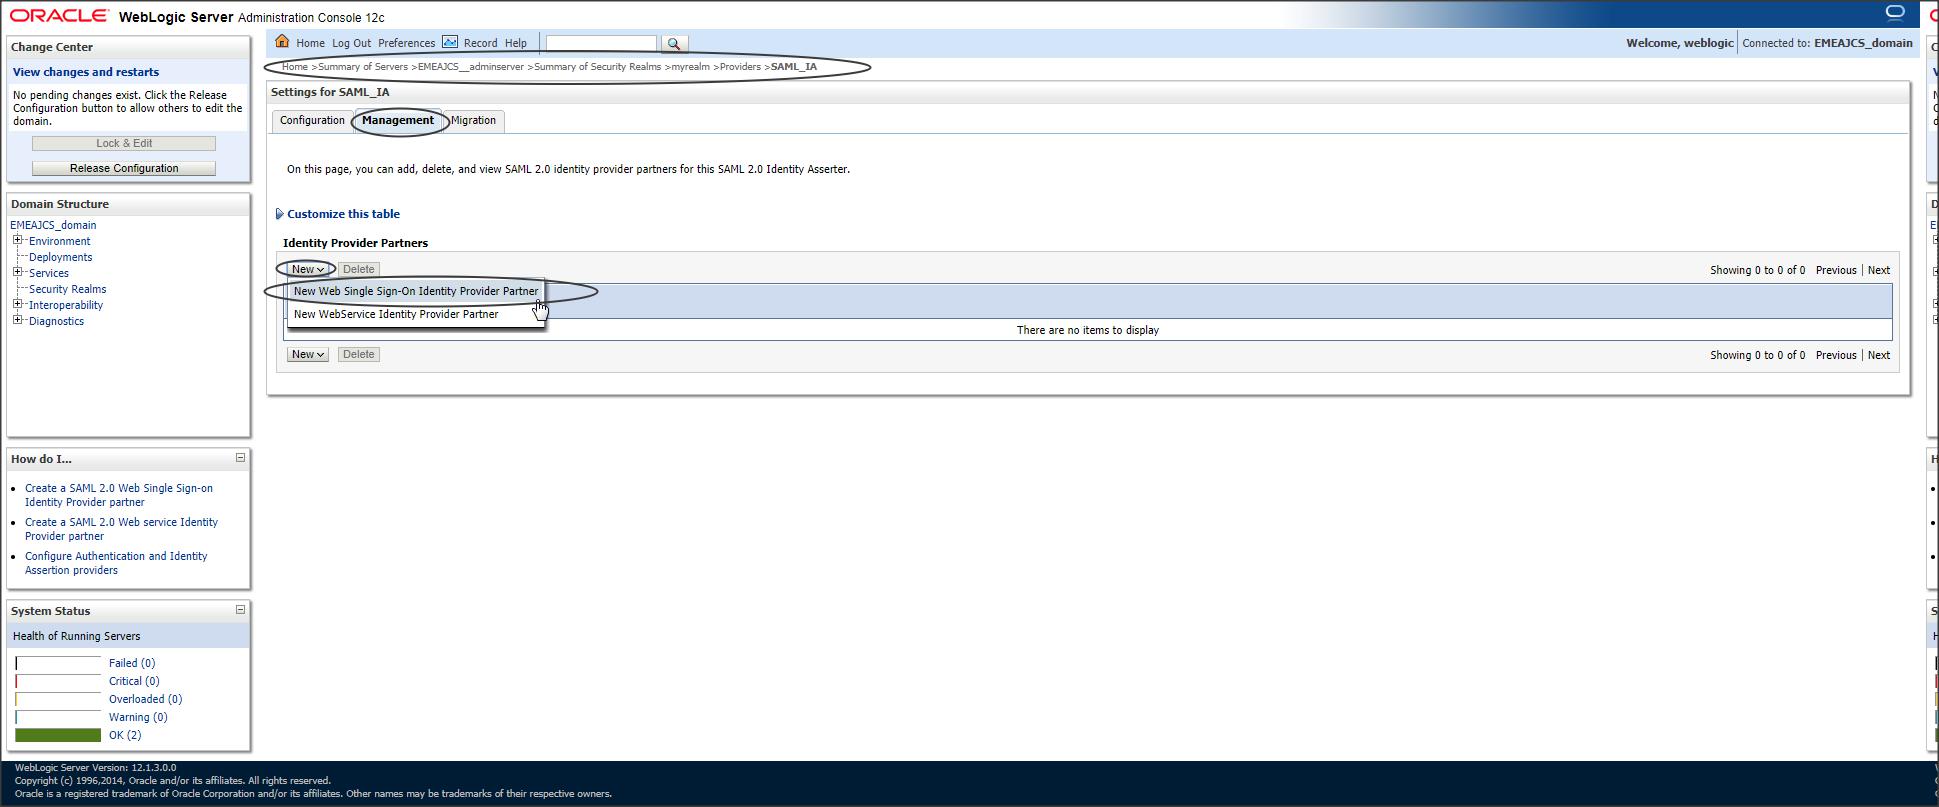Viewport: 1939px width, 807px height.
Task: Open View changes and restarts link
Action: tap(86, 72)
